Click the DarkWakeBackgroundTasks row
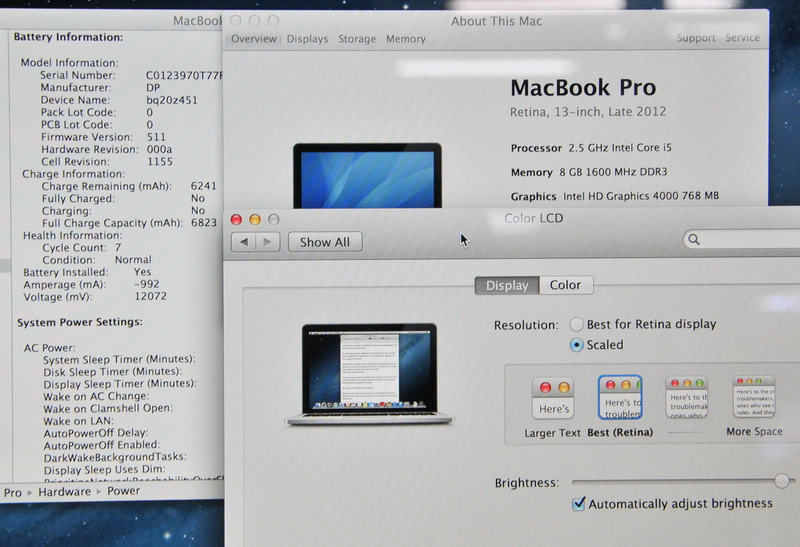Screen dimensions: 800x547 pos(115,457)
